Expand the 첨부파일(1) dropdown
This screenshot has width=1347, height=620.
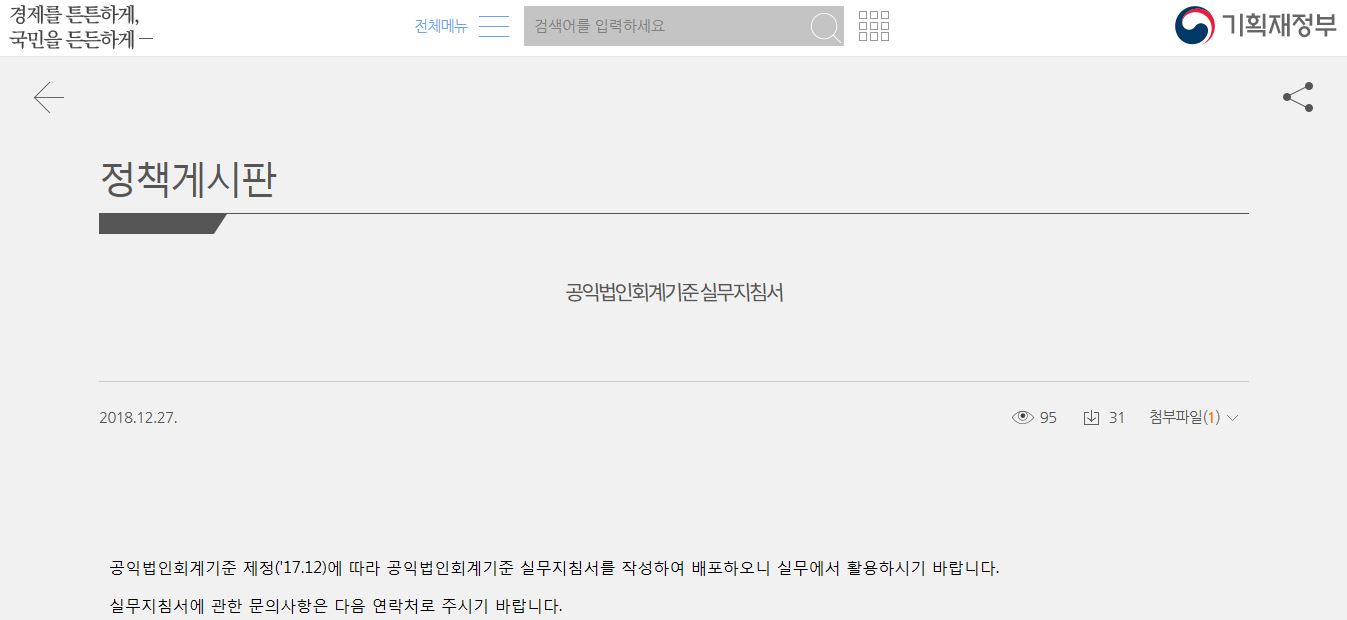pyautogui.click(x=1194, y=418)
